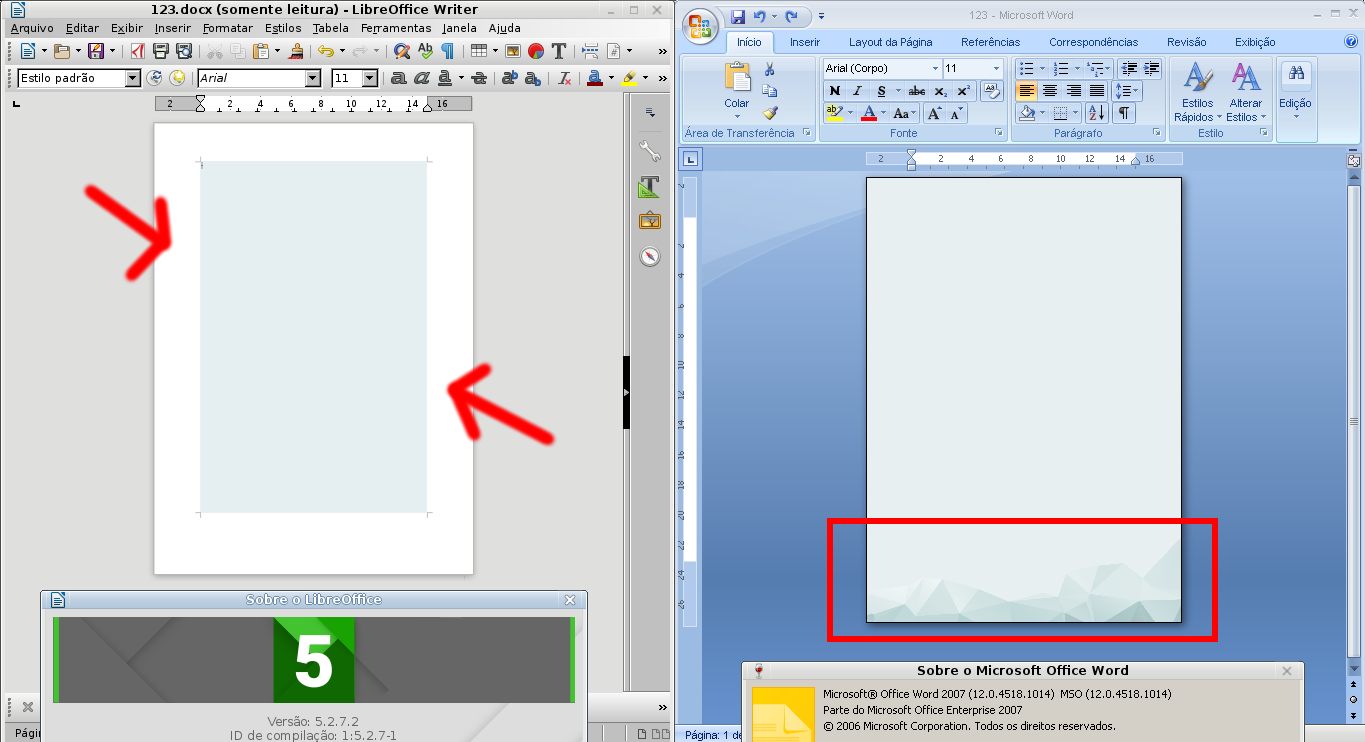The image size is (1365, 742).
Task: Open Print Preview in LibreOffice Writer
Action: [x=184, y=51]
